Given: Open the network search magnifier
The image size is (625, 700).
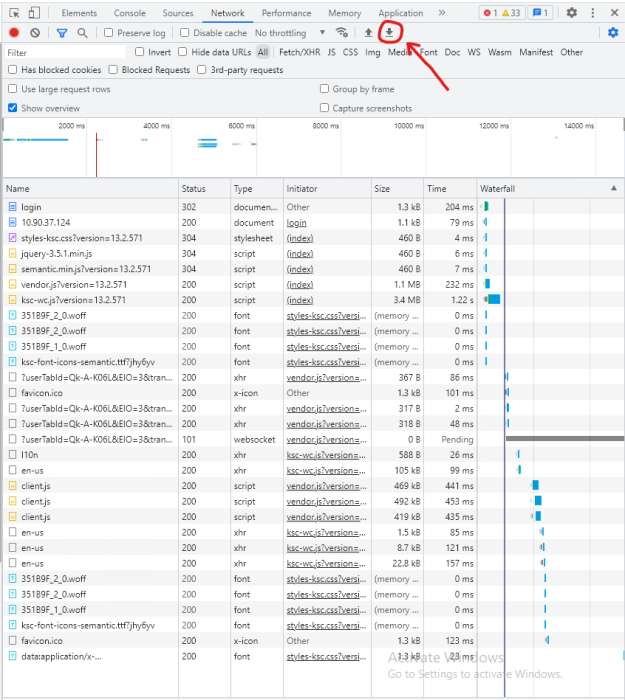Looking at the screenshot, I should click(x=82, y=33).
